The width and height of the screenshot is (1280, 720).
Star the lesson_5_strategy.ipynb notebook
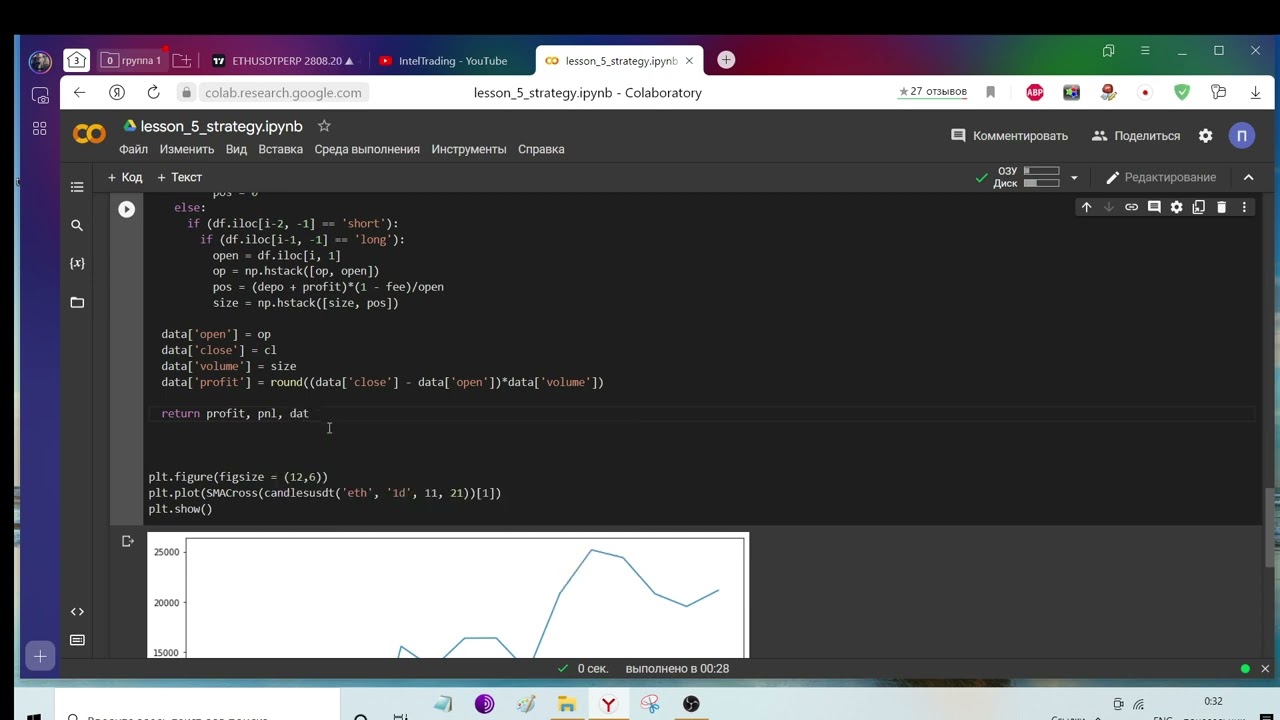[324, 126]
